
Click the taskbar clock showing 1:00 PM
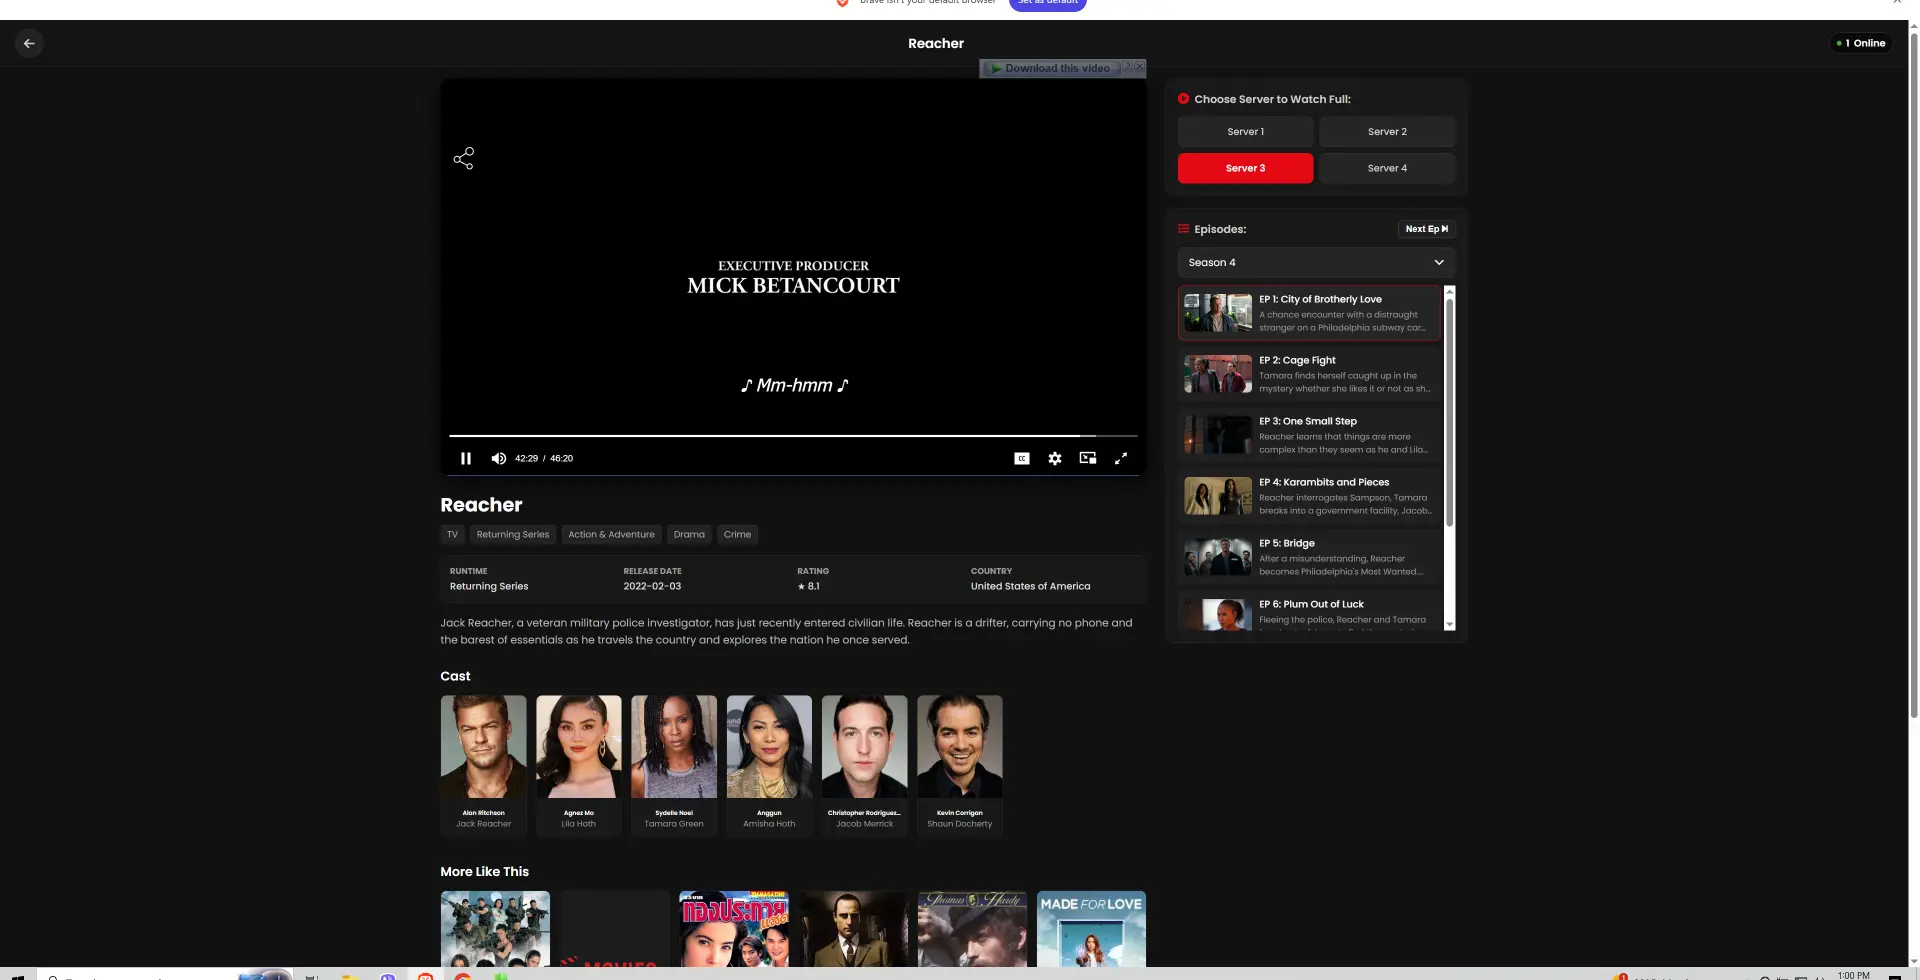coord(1853,975)
